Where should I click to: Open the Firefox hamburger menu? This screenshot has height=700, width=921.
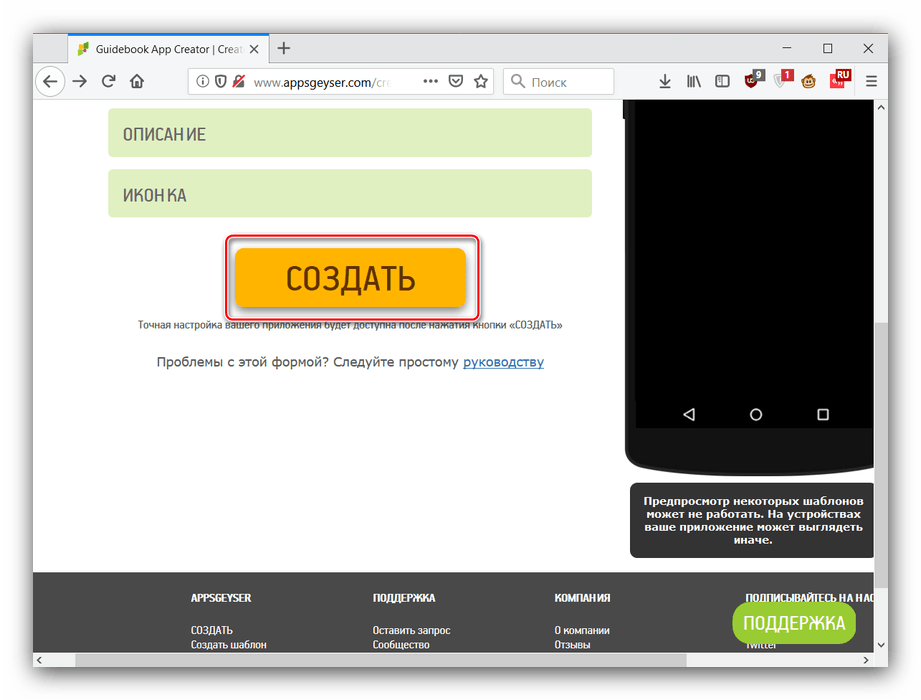[871, 81]
